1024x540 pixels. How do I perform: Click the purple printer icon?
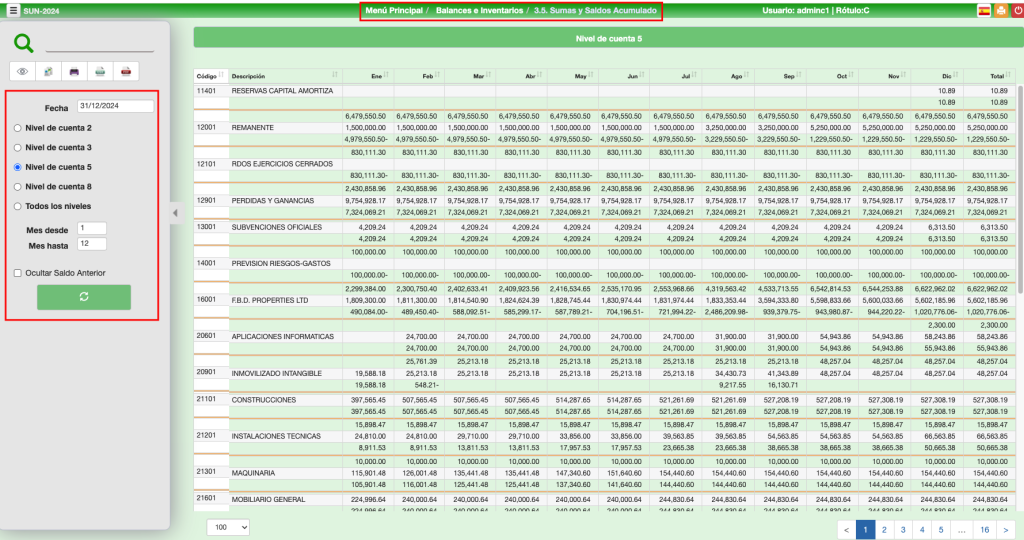pyautogui.click(x=74, y=71)
